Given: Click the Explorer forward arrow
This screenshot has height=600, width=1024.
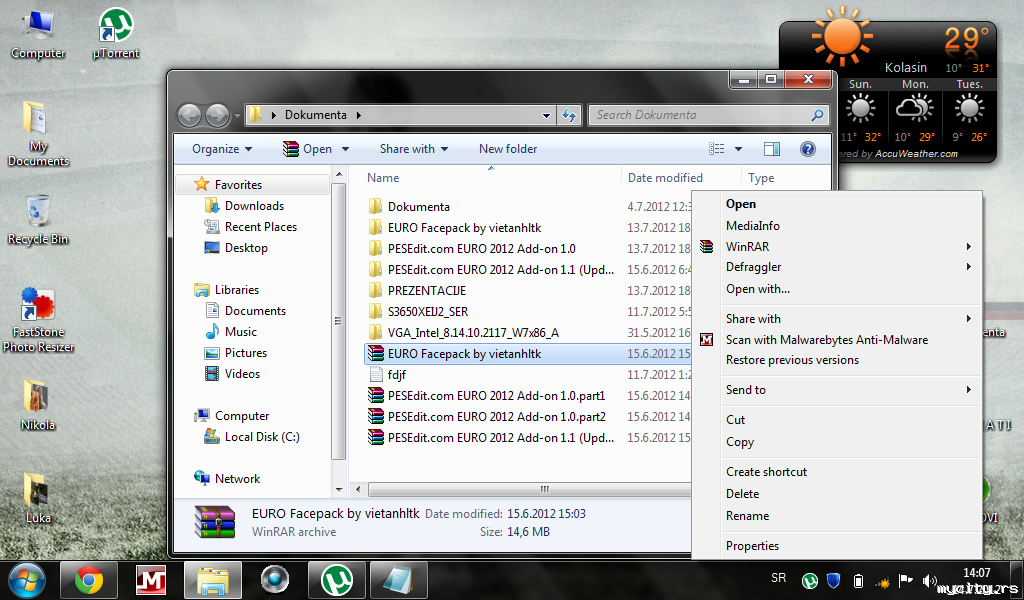Looking at the screenshot, I should click(217, 116).
